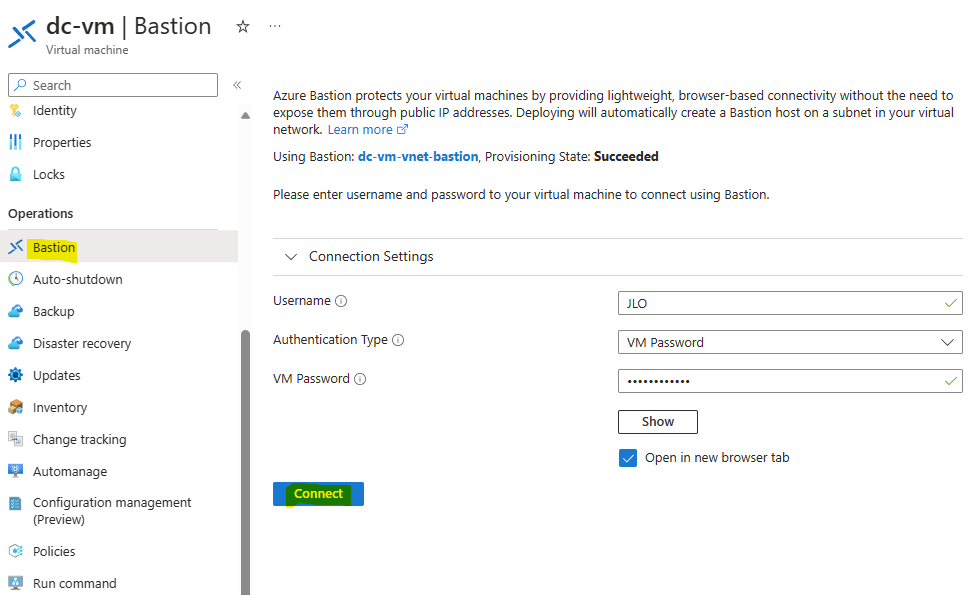The height and width of the screenshot is (595, 975).
Task: Open the Run command menu item
Action: coord(75,583)
